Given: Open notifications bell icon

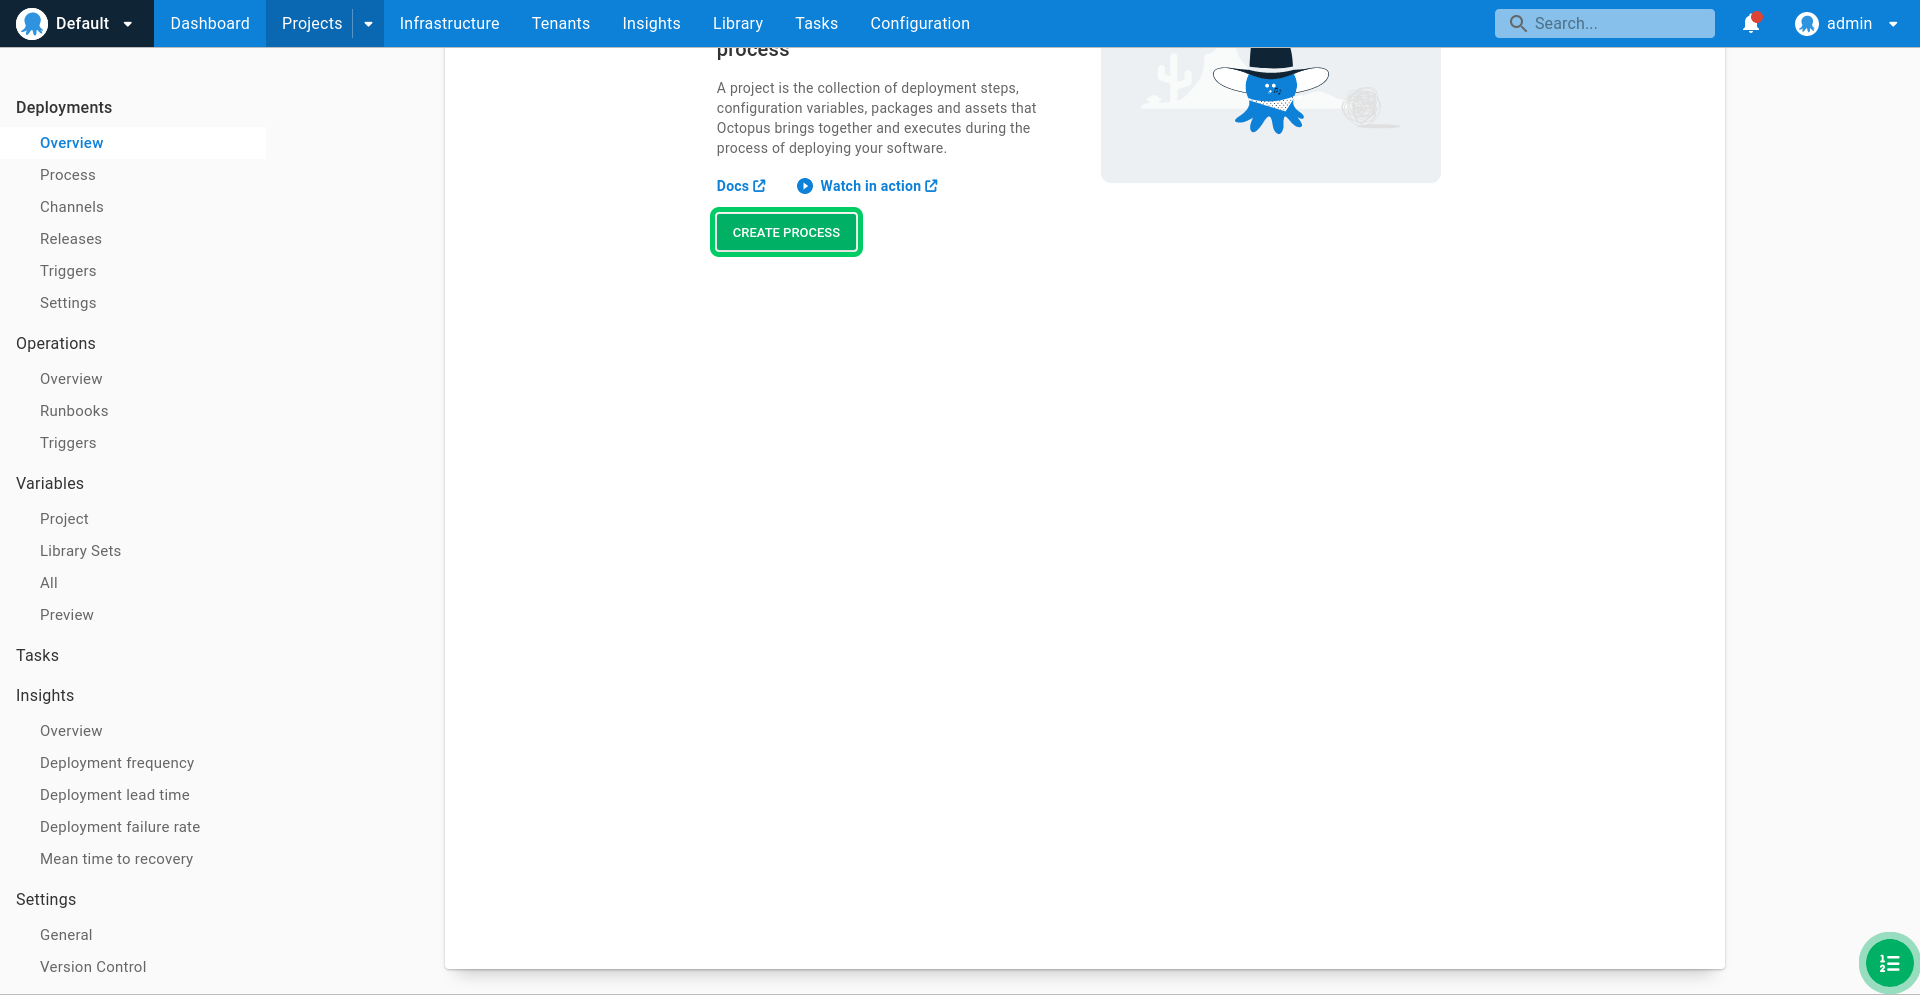Looking at the screenshot, I should tap(1751, 23).
